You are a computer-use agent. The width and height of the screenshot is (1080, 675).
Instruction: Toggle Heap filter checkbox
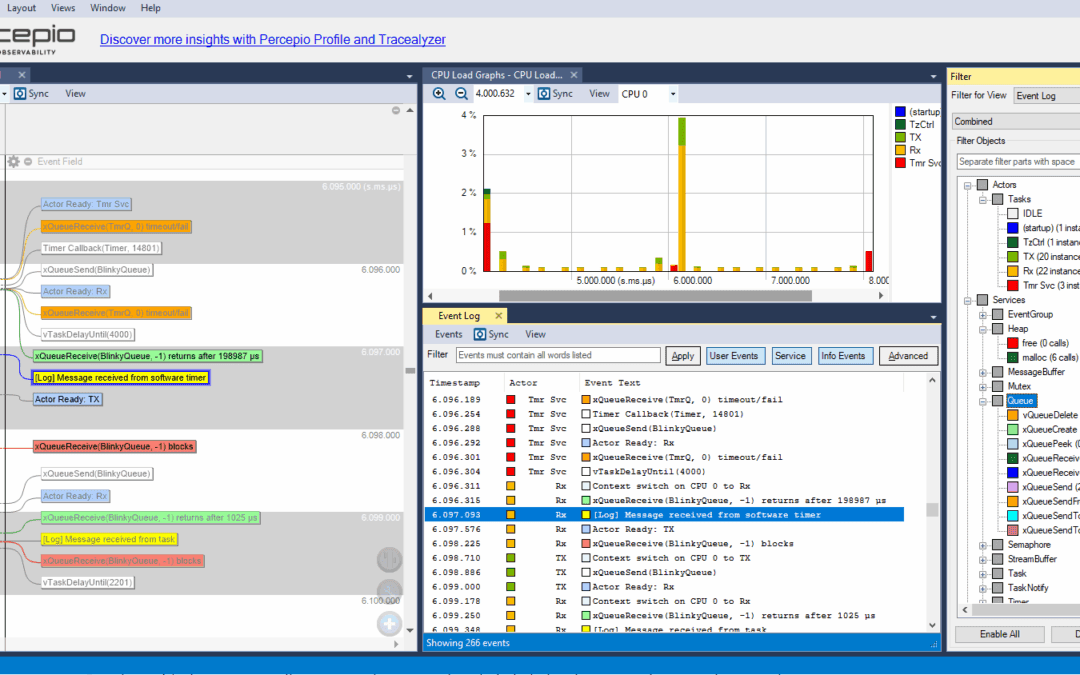click(x=997, y=329)
